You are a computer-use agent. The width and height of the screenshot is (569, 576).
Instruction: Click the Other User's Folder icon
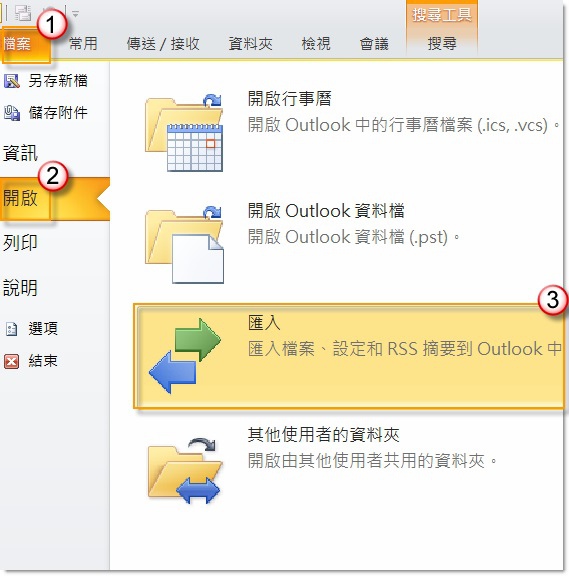185,471
